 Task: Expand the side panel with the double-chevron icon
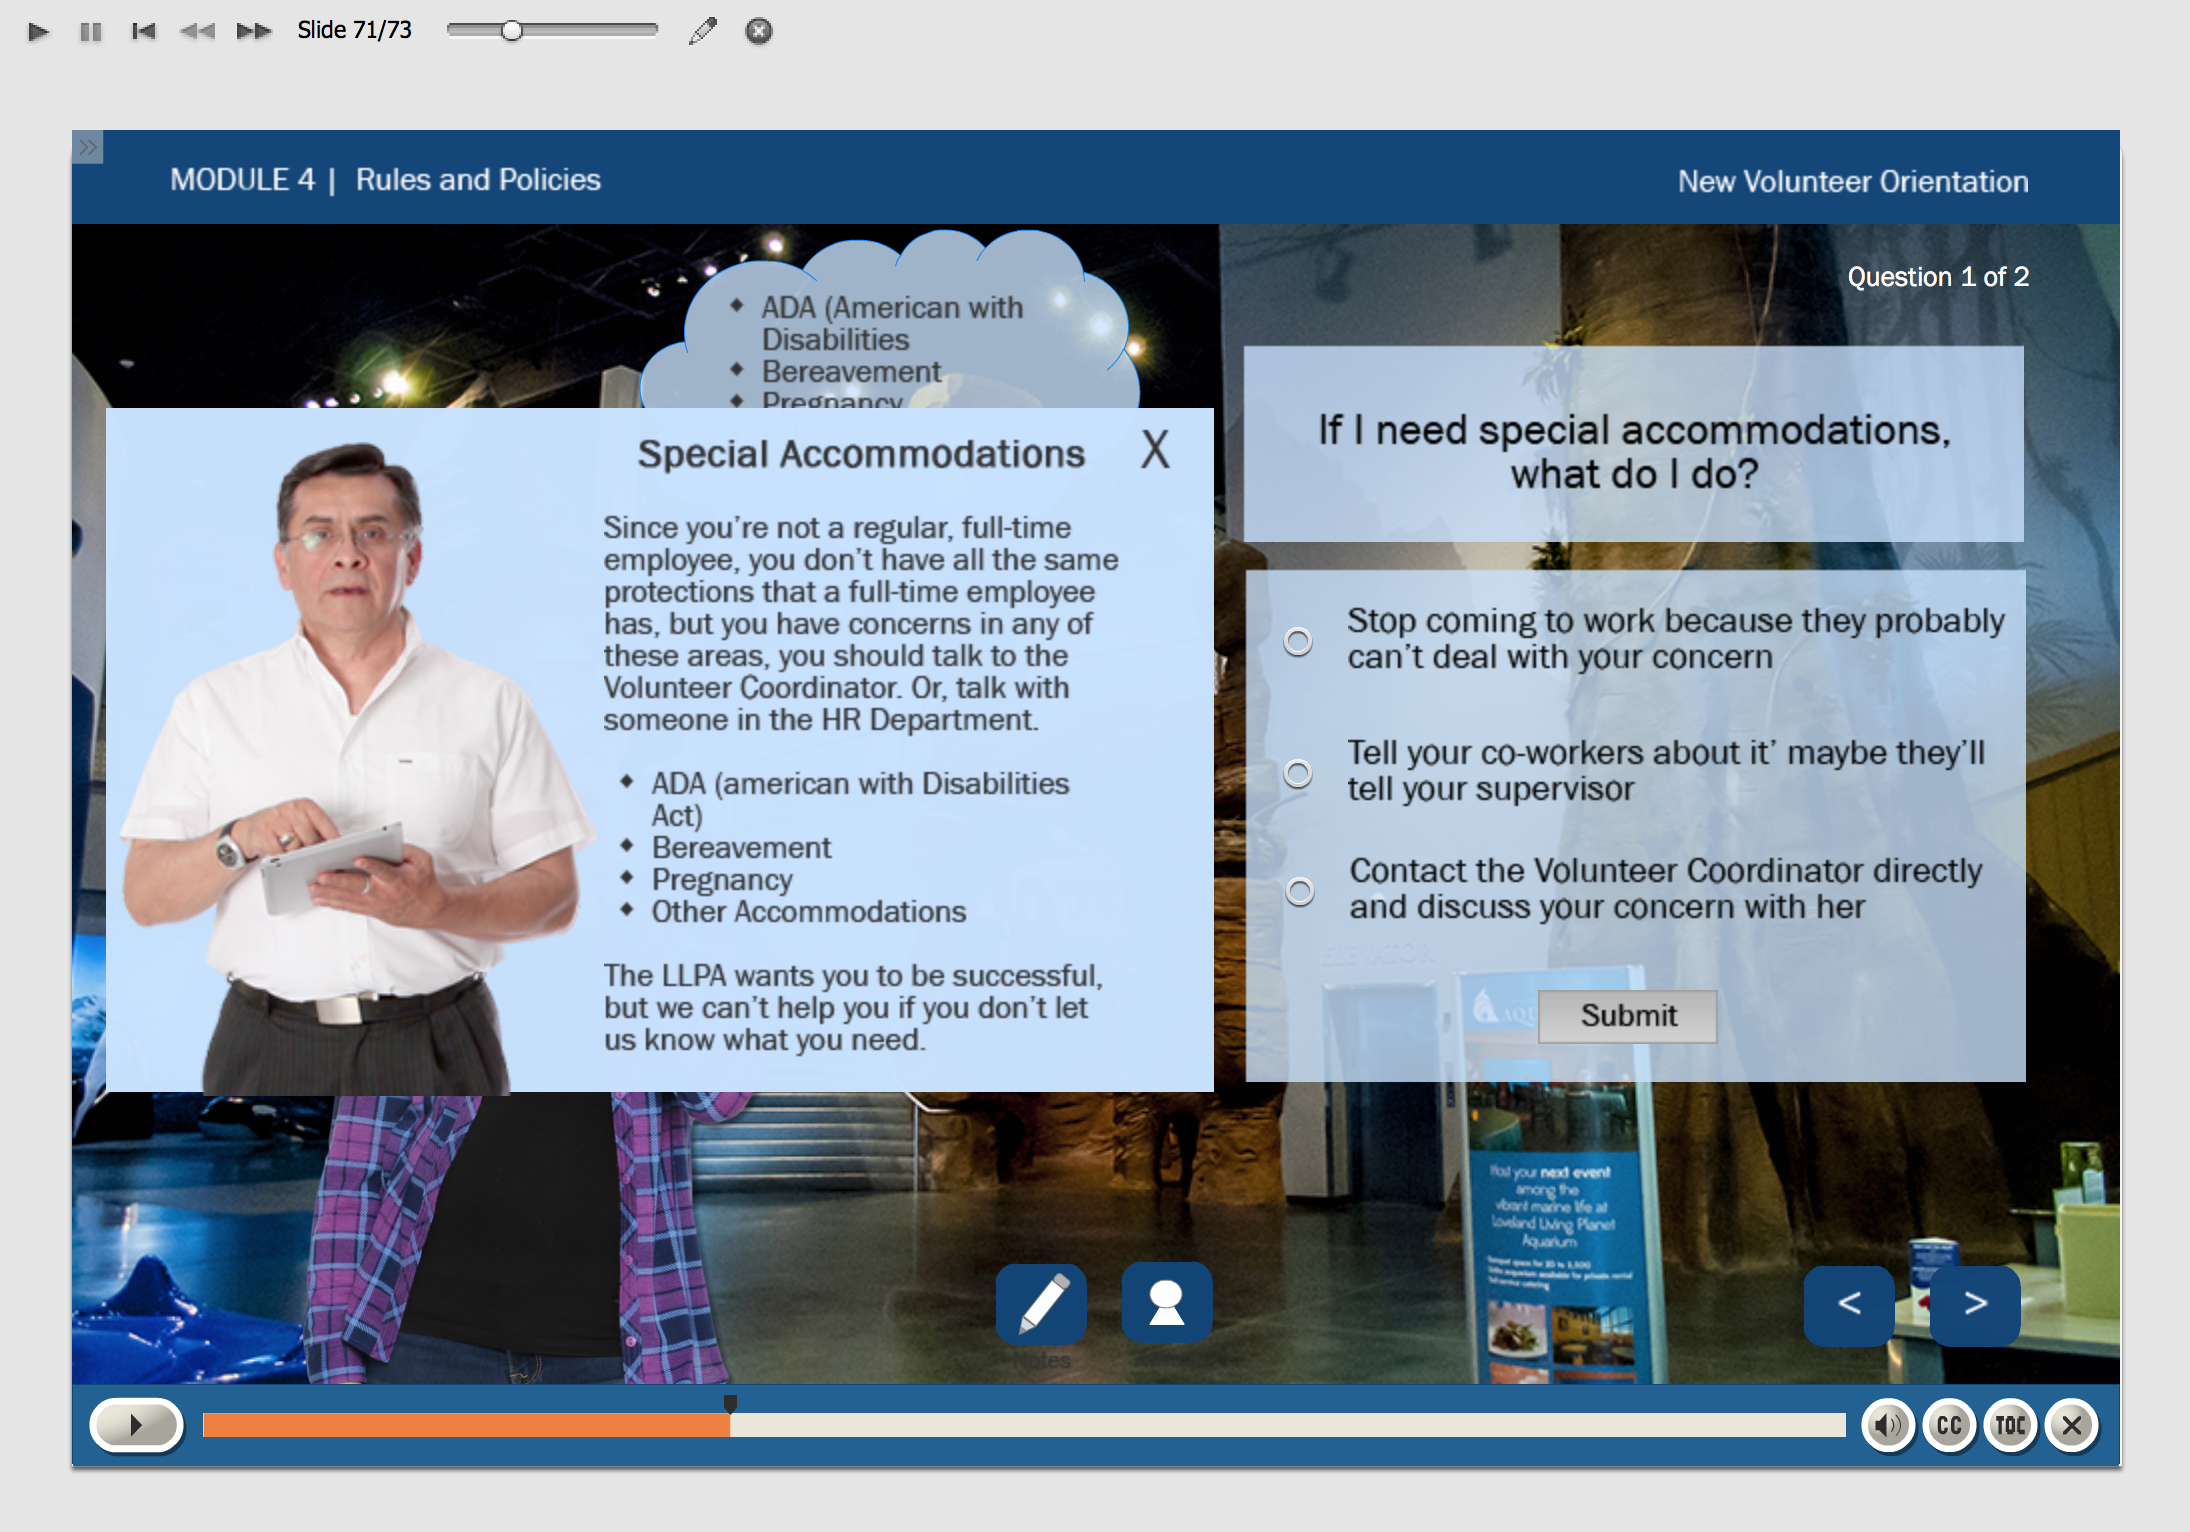88,147
